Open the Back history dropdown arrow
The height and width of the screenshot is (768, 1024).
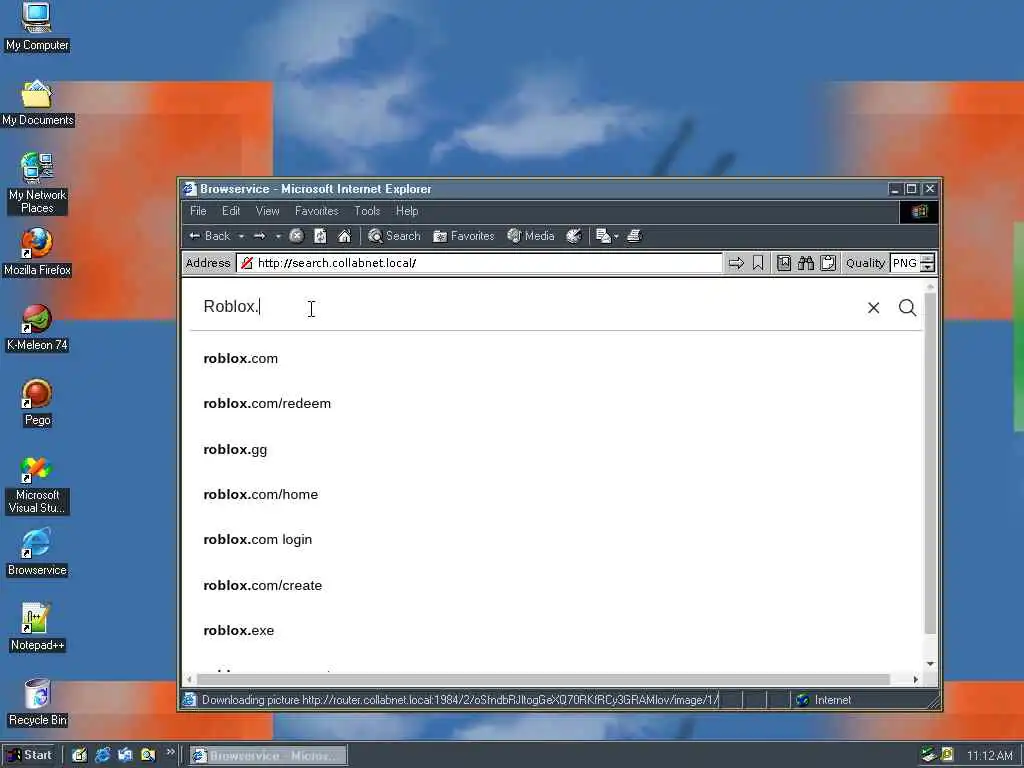click(241, 236)
